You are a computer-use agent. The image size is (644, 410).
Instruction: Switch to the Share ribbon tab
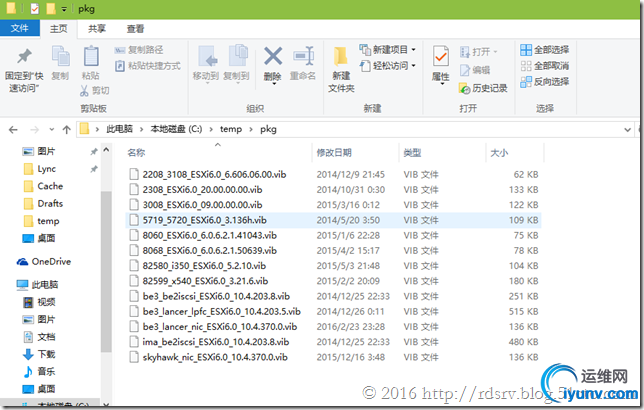click(x=97, y=28)
